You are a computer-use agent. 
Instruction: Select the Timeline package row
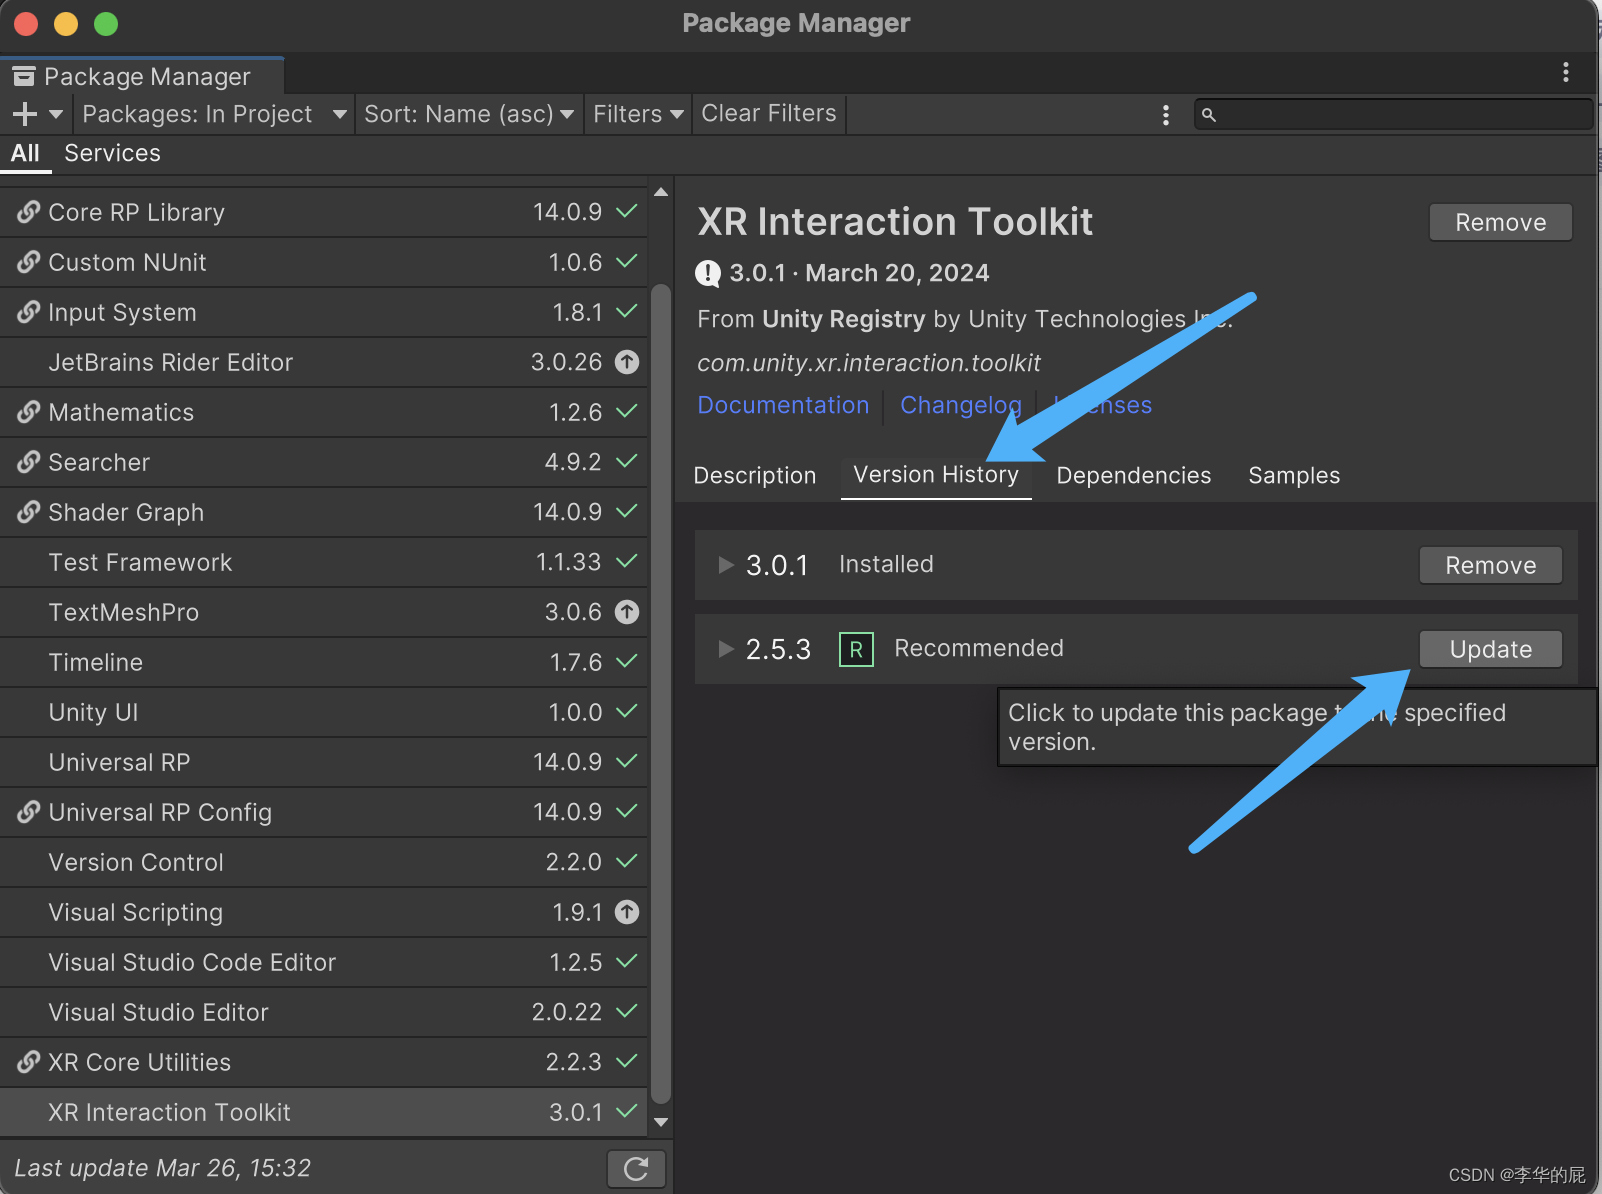[x=324, y=662]
